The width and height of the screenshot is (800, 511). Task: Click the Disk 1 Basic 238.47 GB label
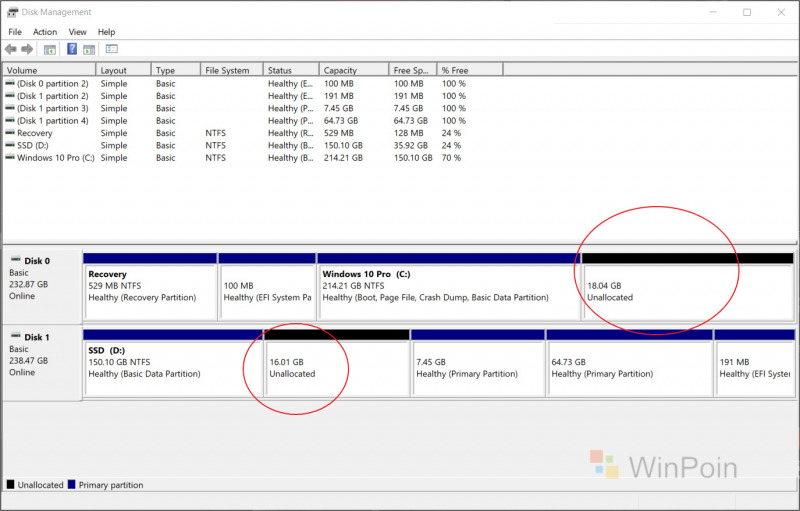coord(42,363)
